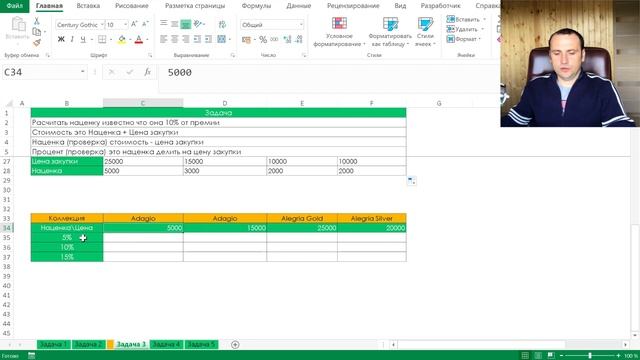
Task: Align text to the middle of cell
Action: pyautogui.click(x=175, y=24)
